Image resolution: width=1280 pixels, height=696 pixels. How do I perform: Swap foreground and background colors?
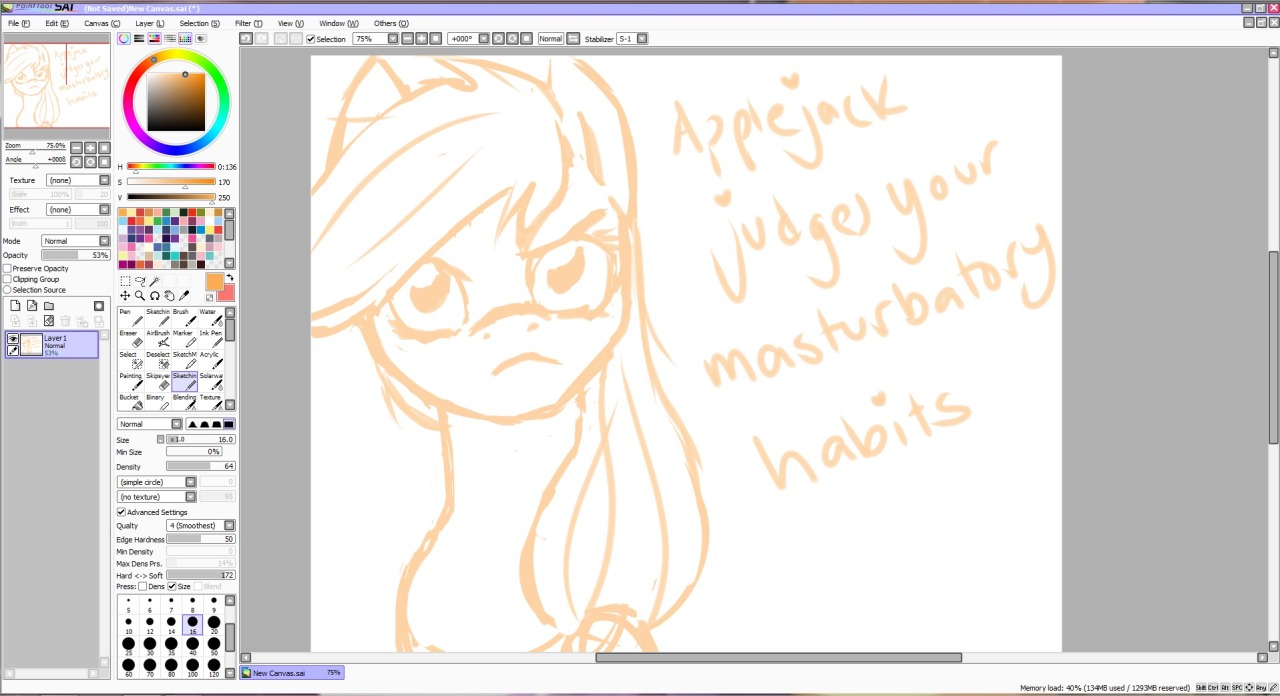[229, 278]
